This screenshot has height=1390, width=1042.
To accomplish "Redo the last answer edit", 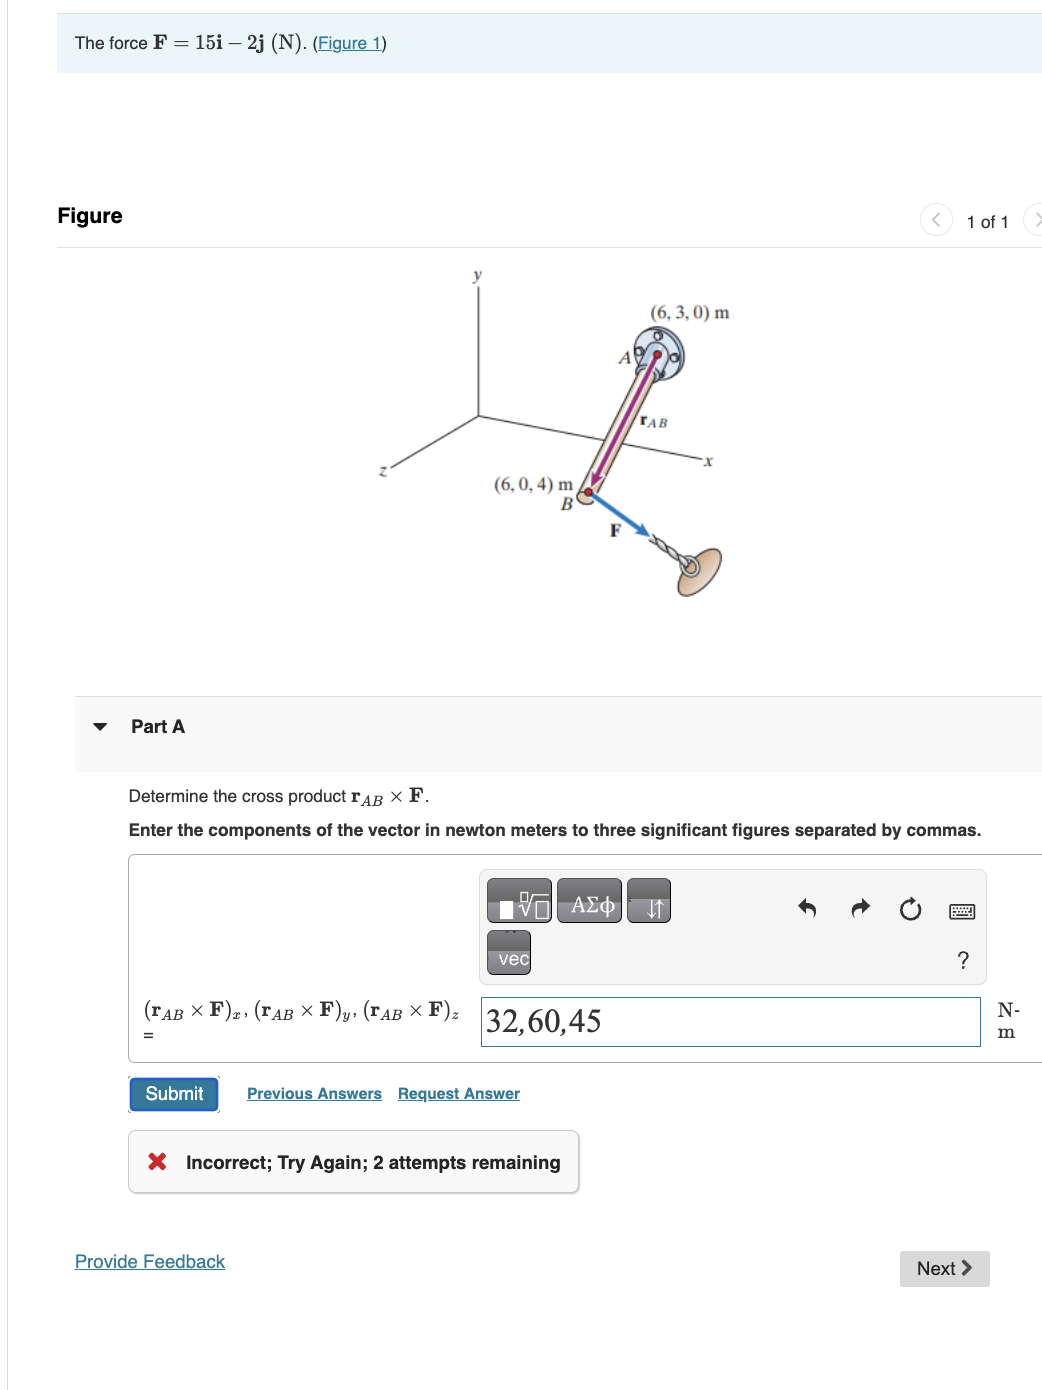I will click(859, 908).
